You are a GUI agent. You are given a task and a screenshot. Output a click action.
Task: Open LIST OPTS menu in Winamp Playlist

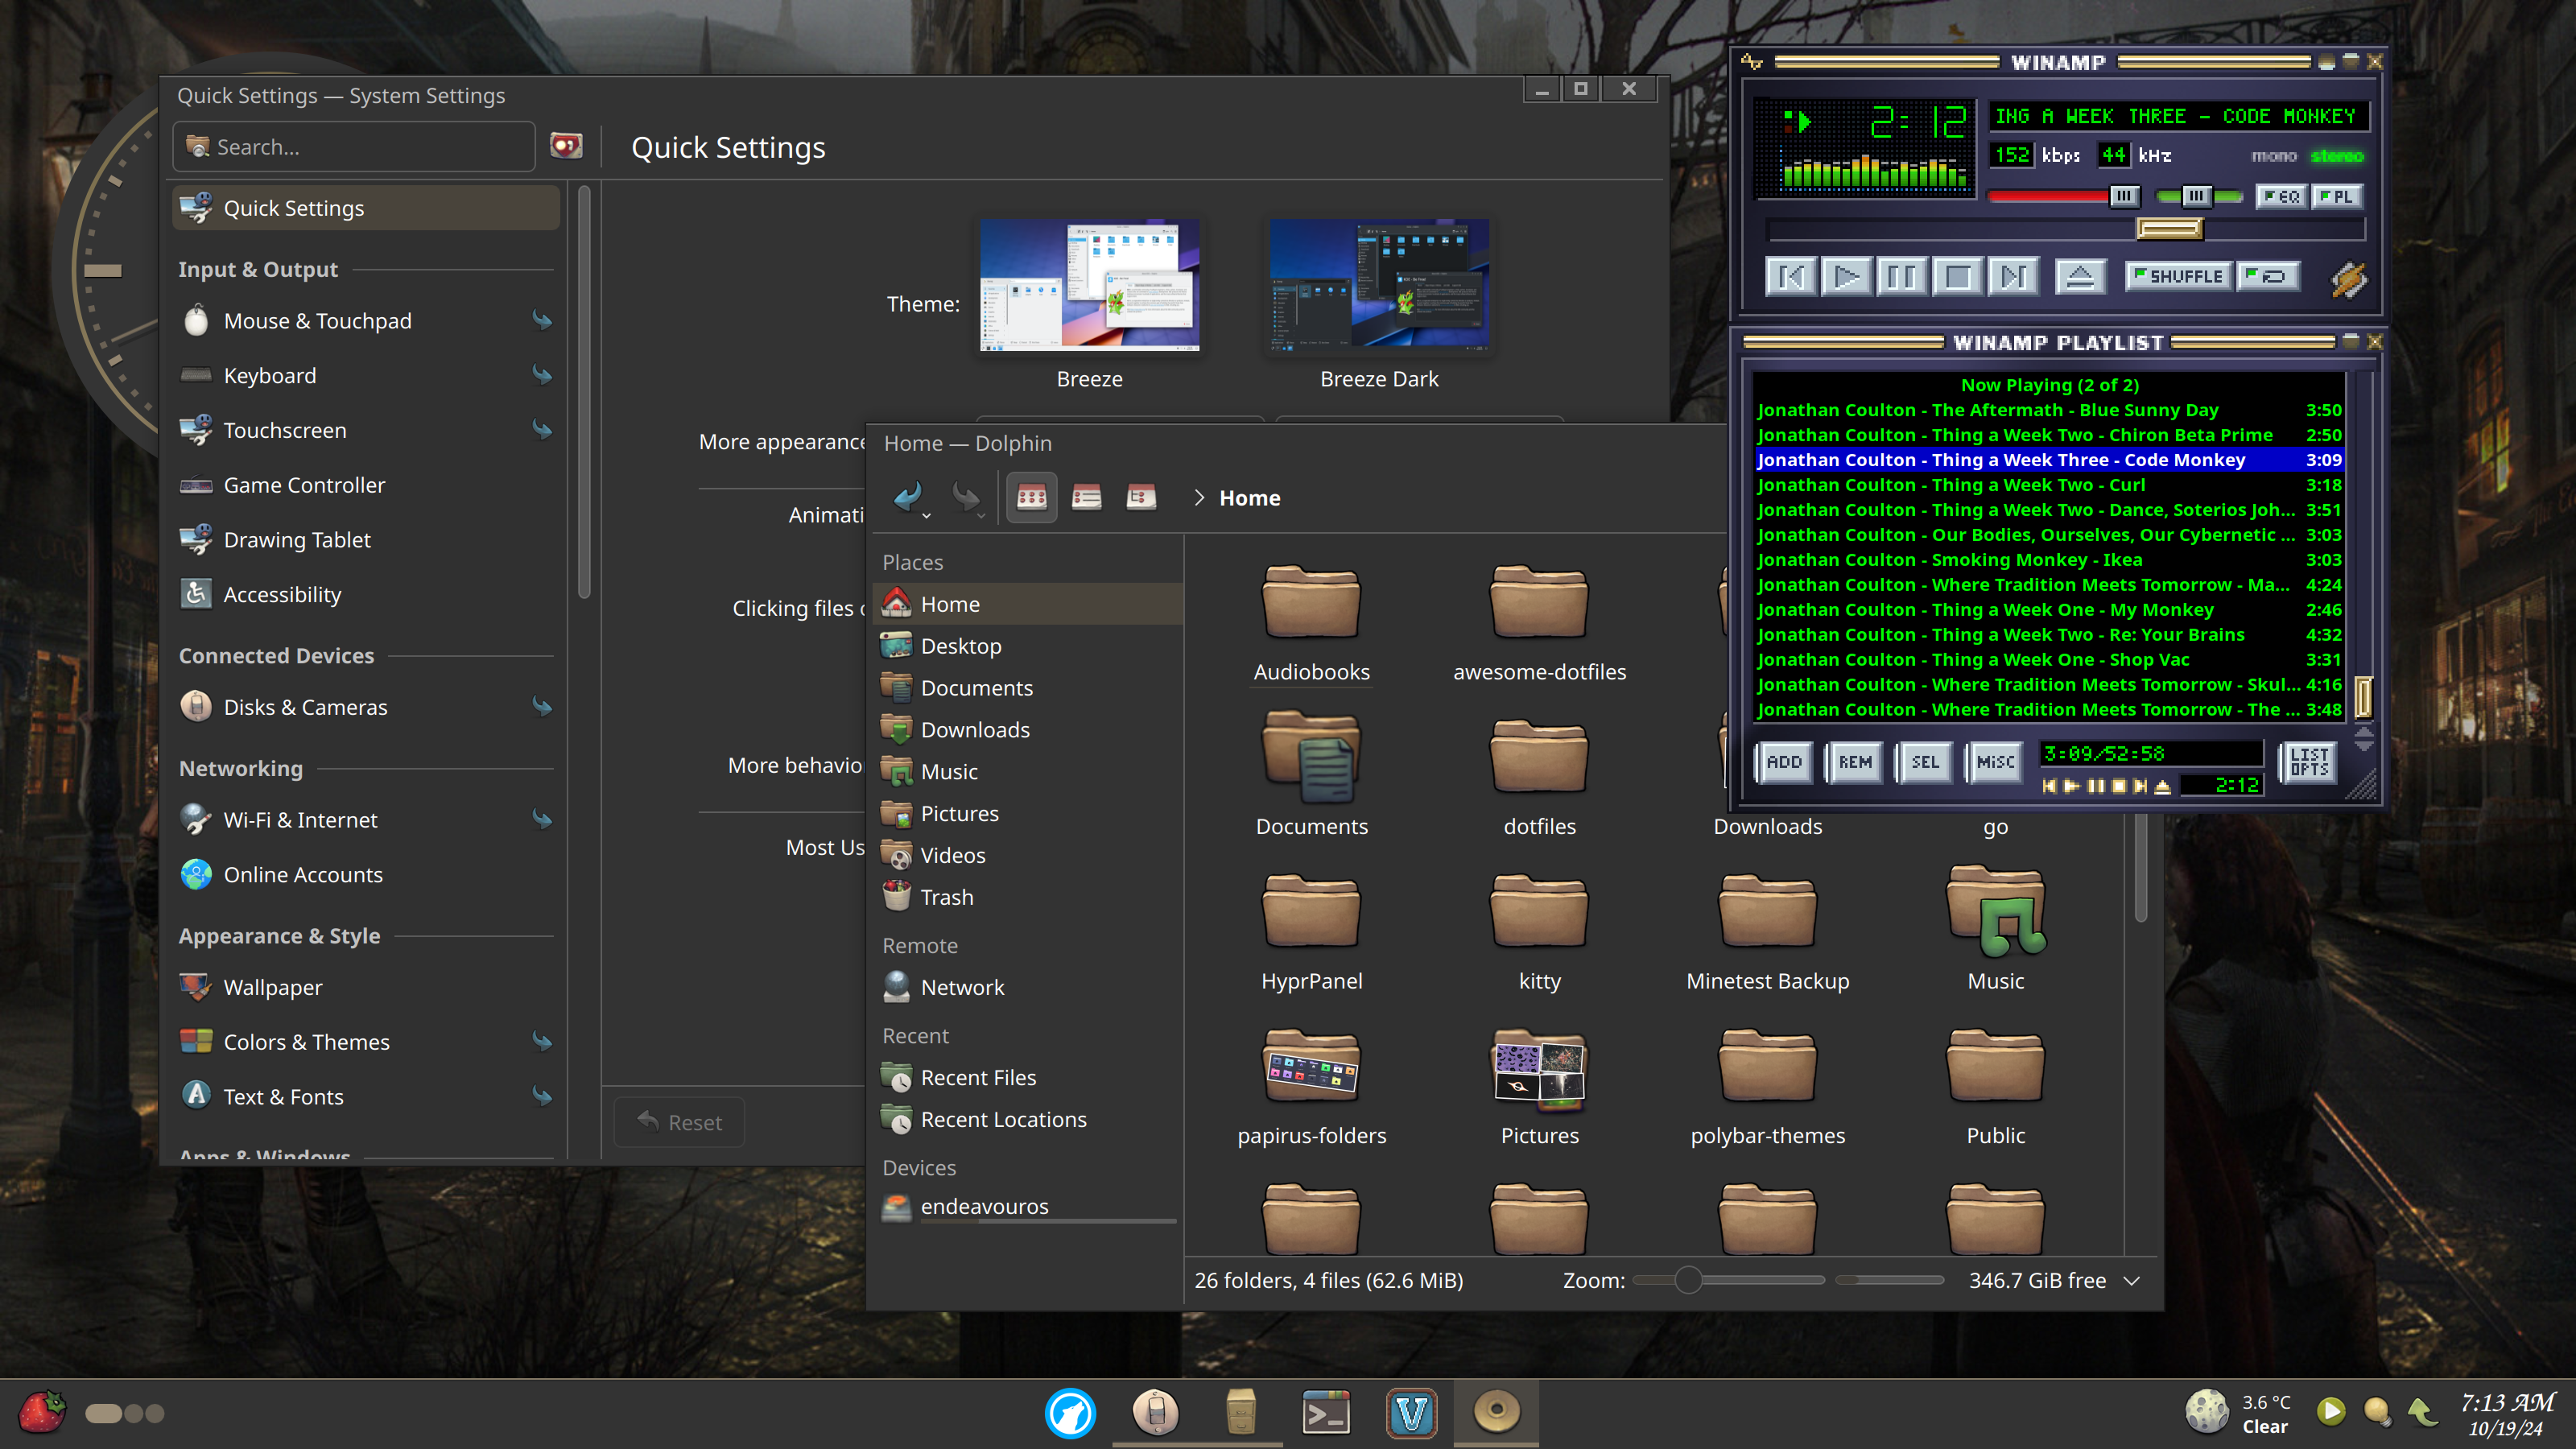coord(2309,762)
